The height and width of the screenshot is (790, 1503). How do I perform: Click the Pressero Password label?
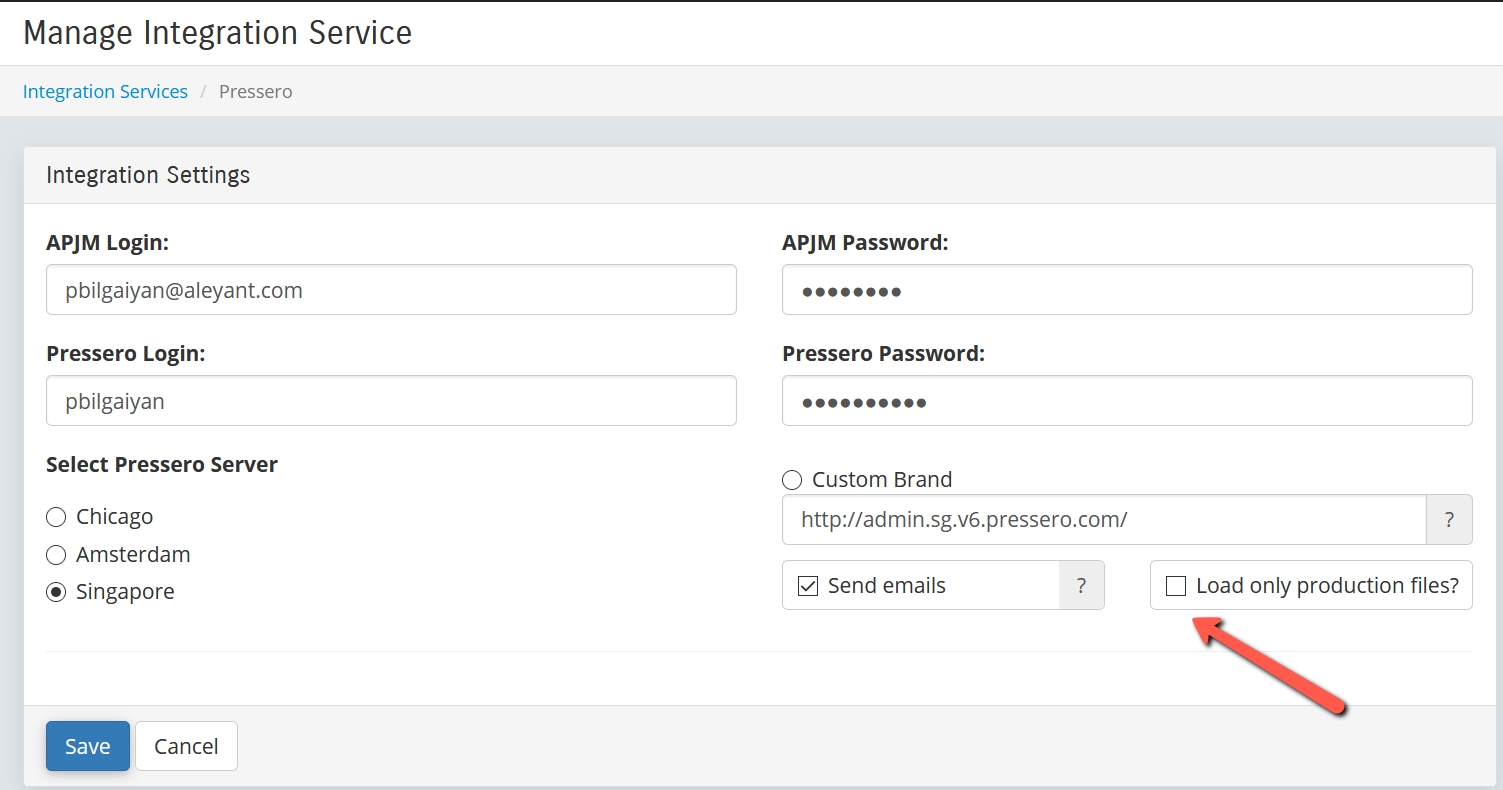pos(884,354)
